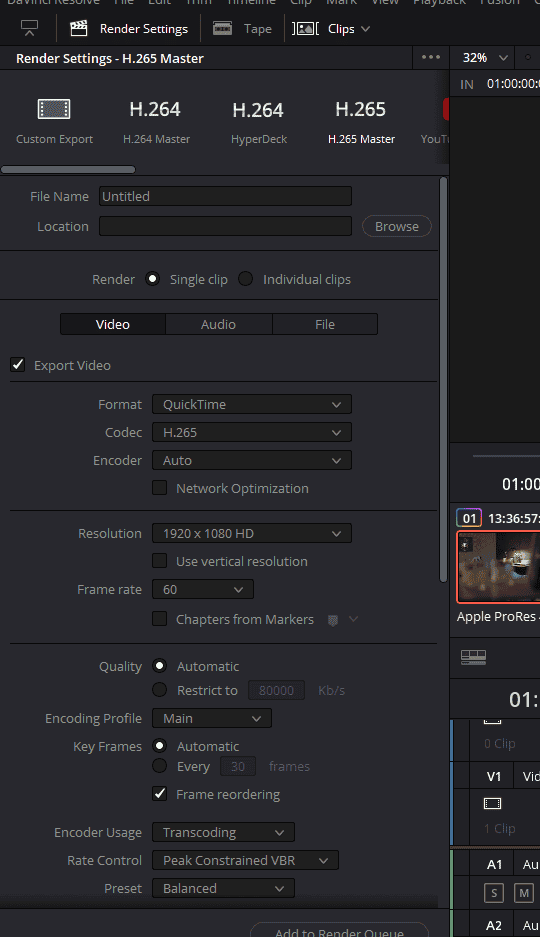Screen dimensions: 540x937
Task: Click the Tape deck icon in toolbar
Action: [x=222, y=28]
